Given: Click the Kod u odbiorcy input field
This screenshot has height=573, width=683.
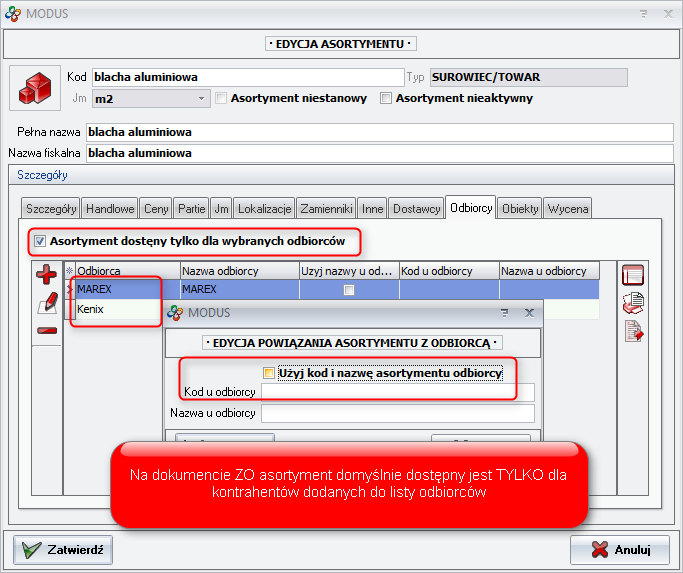Looking at the screenshot, I should pyautogui.click(x=397, y=392).
